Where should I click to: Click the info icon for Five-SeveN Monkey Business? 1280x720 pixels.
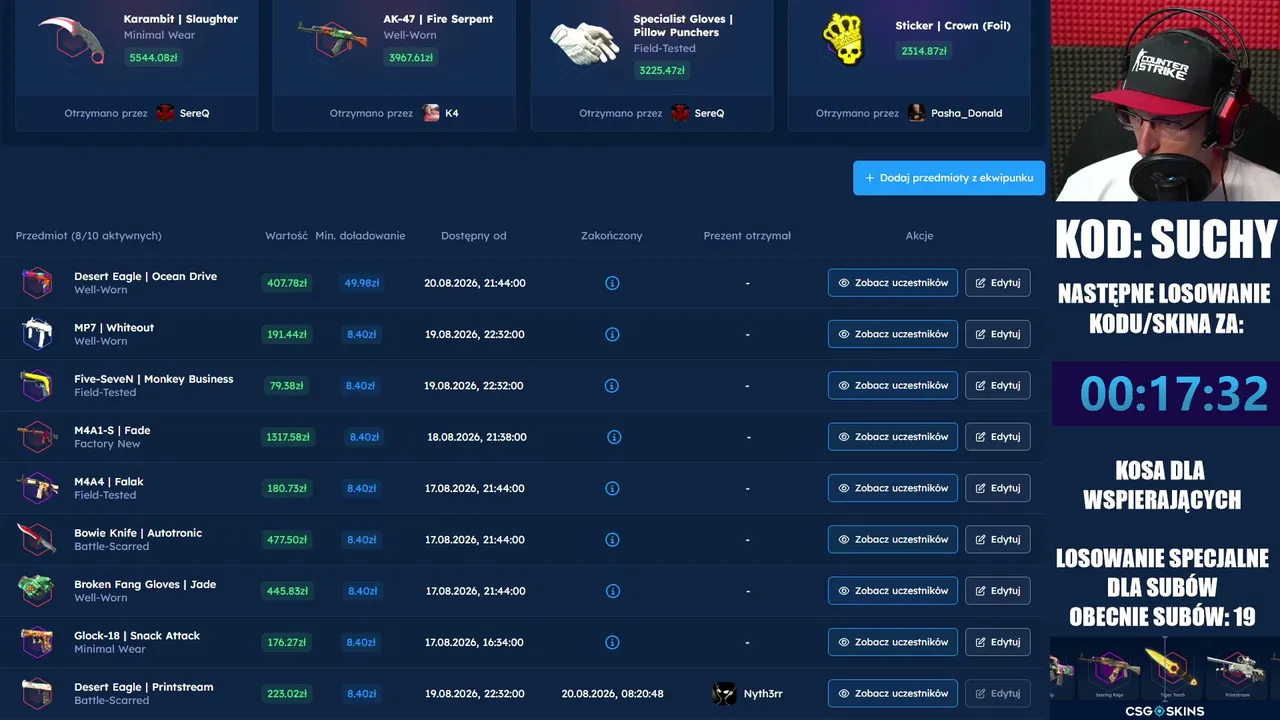click(612, 385)
